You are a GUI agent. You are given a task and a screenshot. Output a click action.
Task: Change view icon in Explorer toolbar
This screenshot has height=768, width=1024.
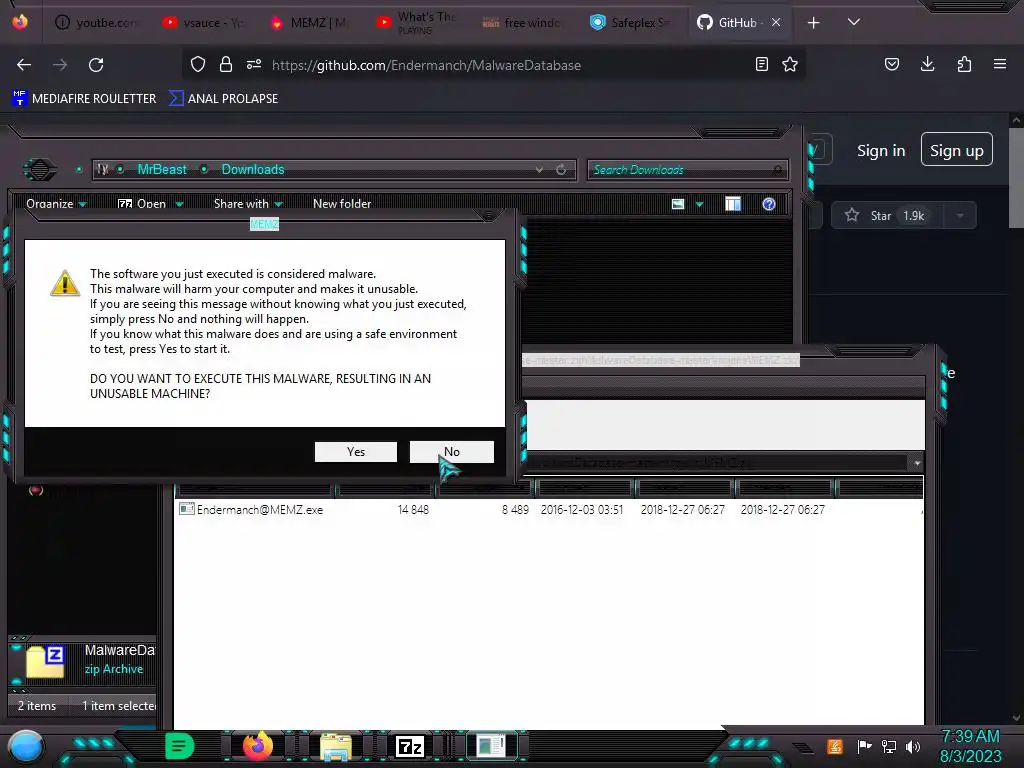[678, 204]
